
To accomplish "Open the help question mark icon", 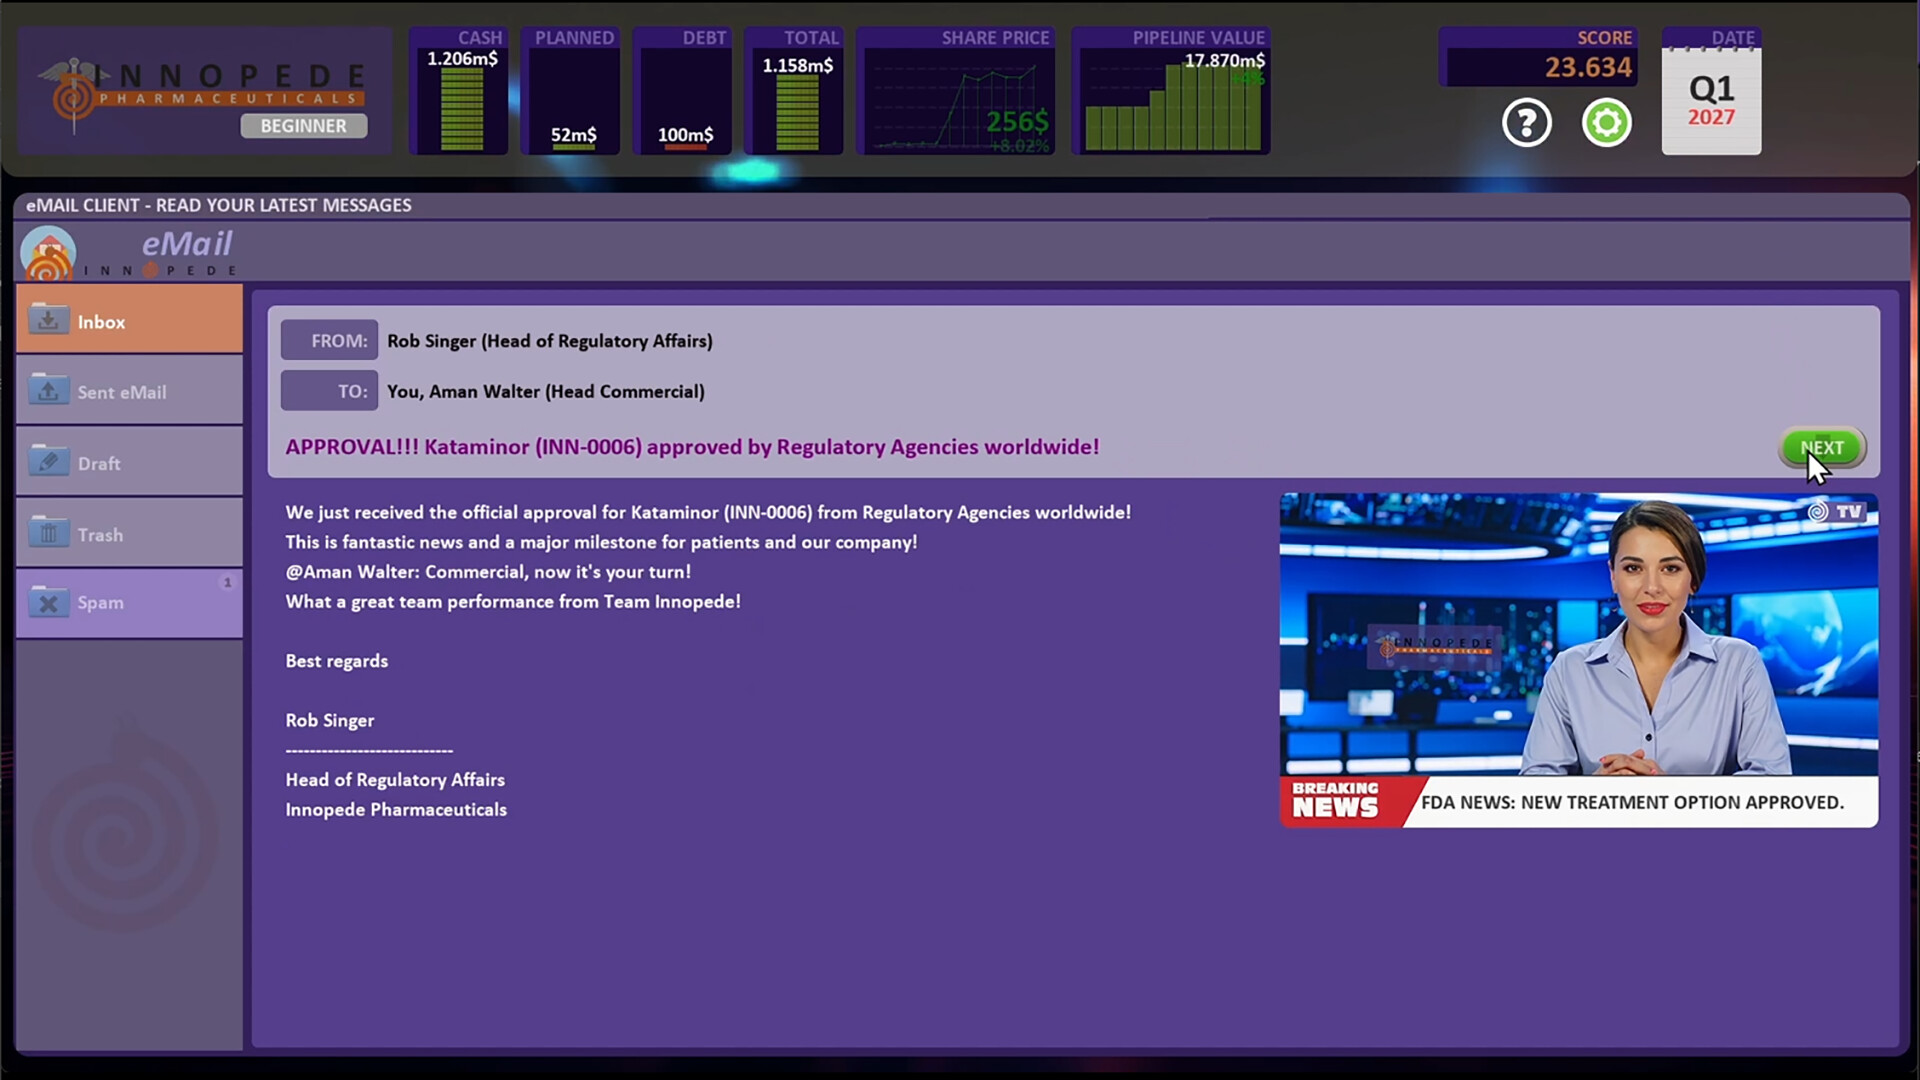I will point(1526,122).
